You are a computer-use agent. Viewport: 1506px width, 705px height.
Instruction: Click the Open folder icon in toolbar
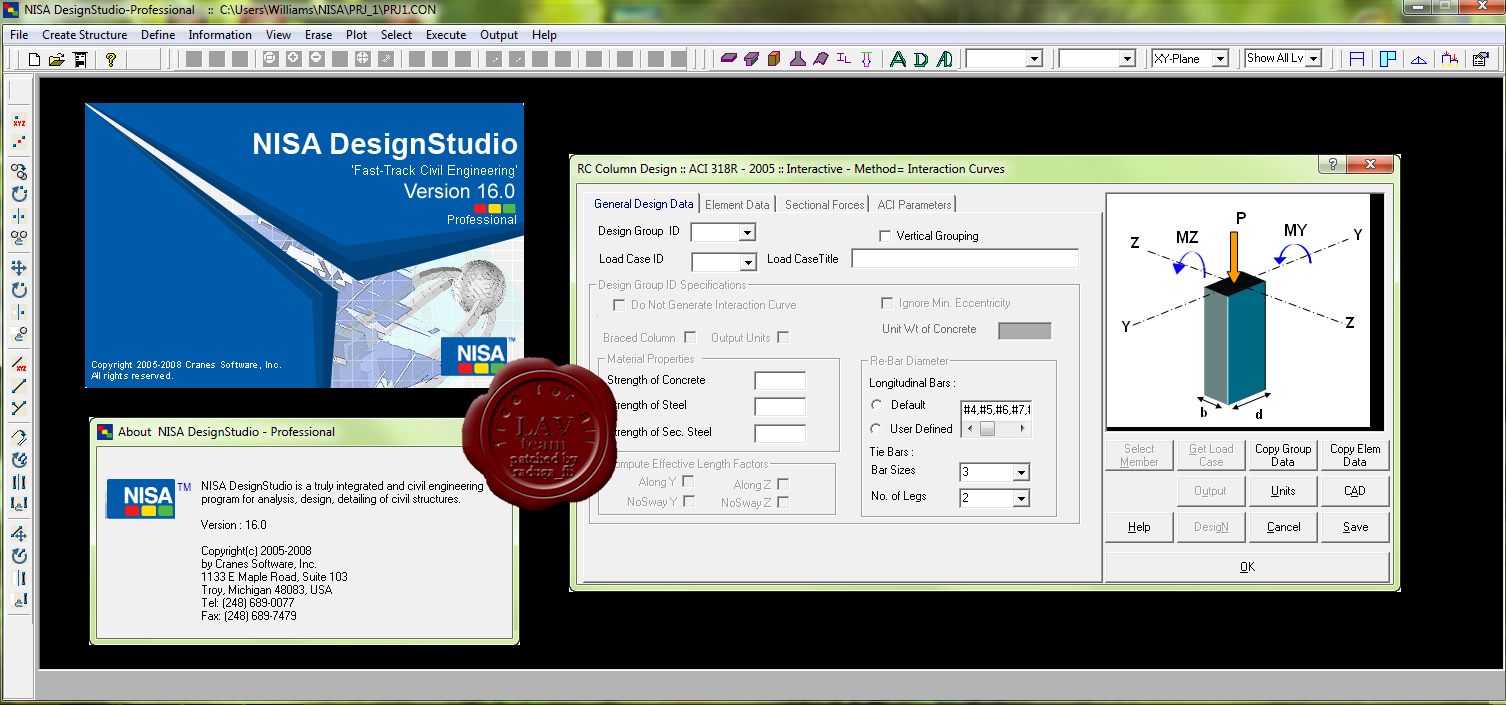click(x=57, y=59)
